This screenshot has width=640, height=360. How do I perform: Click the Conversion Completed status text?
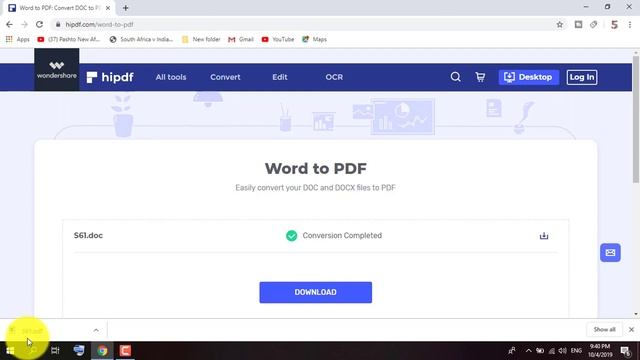click(x=342, y=236)
